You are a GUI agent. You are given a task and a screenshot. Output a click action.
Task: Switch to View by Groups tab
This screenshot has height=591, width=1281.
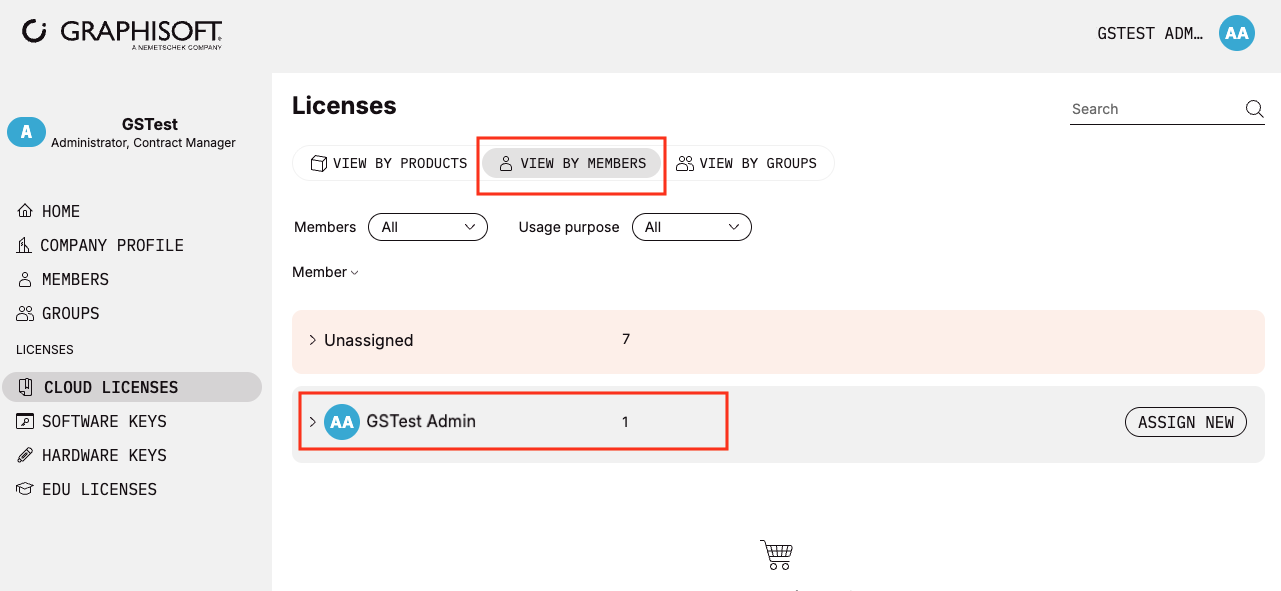pyautogui.click(x=747, y=163)
